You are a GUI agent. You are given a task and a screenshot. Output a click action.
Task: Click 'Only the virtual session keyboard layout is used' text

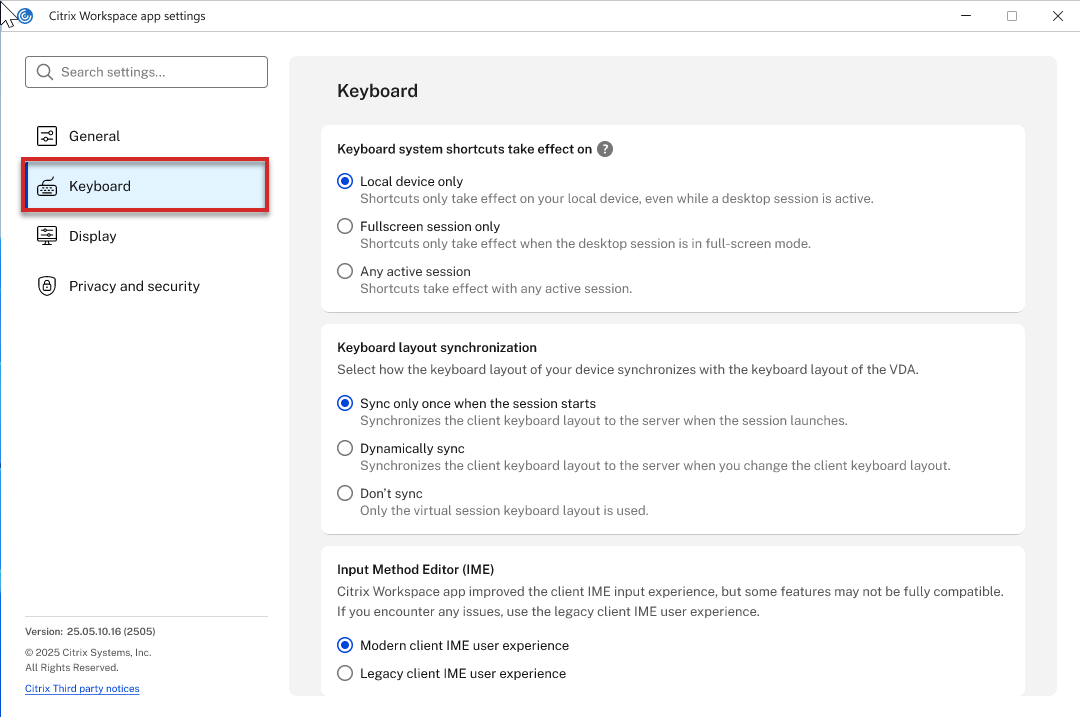tap(504, 510)
